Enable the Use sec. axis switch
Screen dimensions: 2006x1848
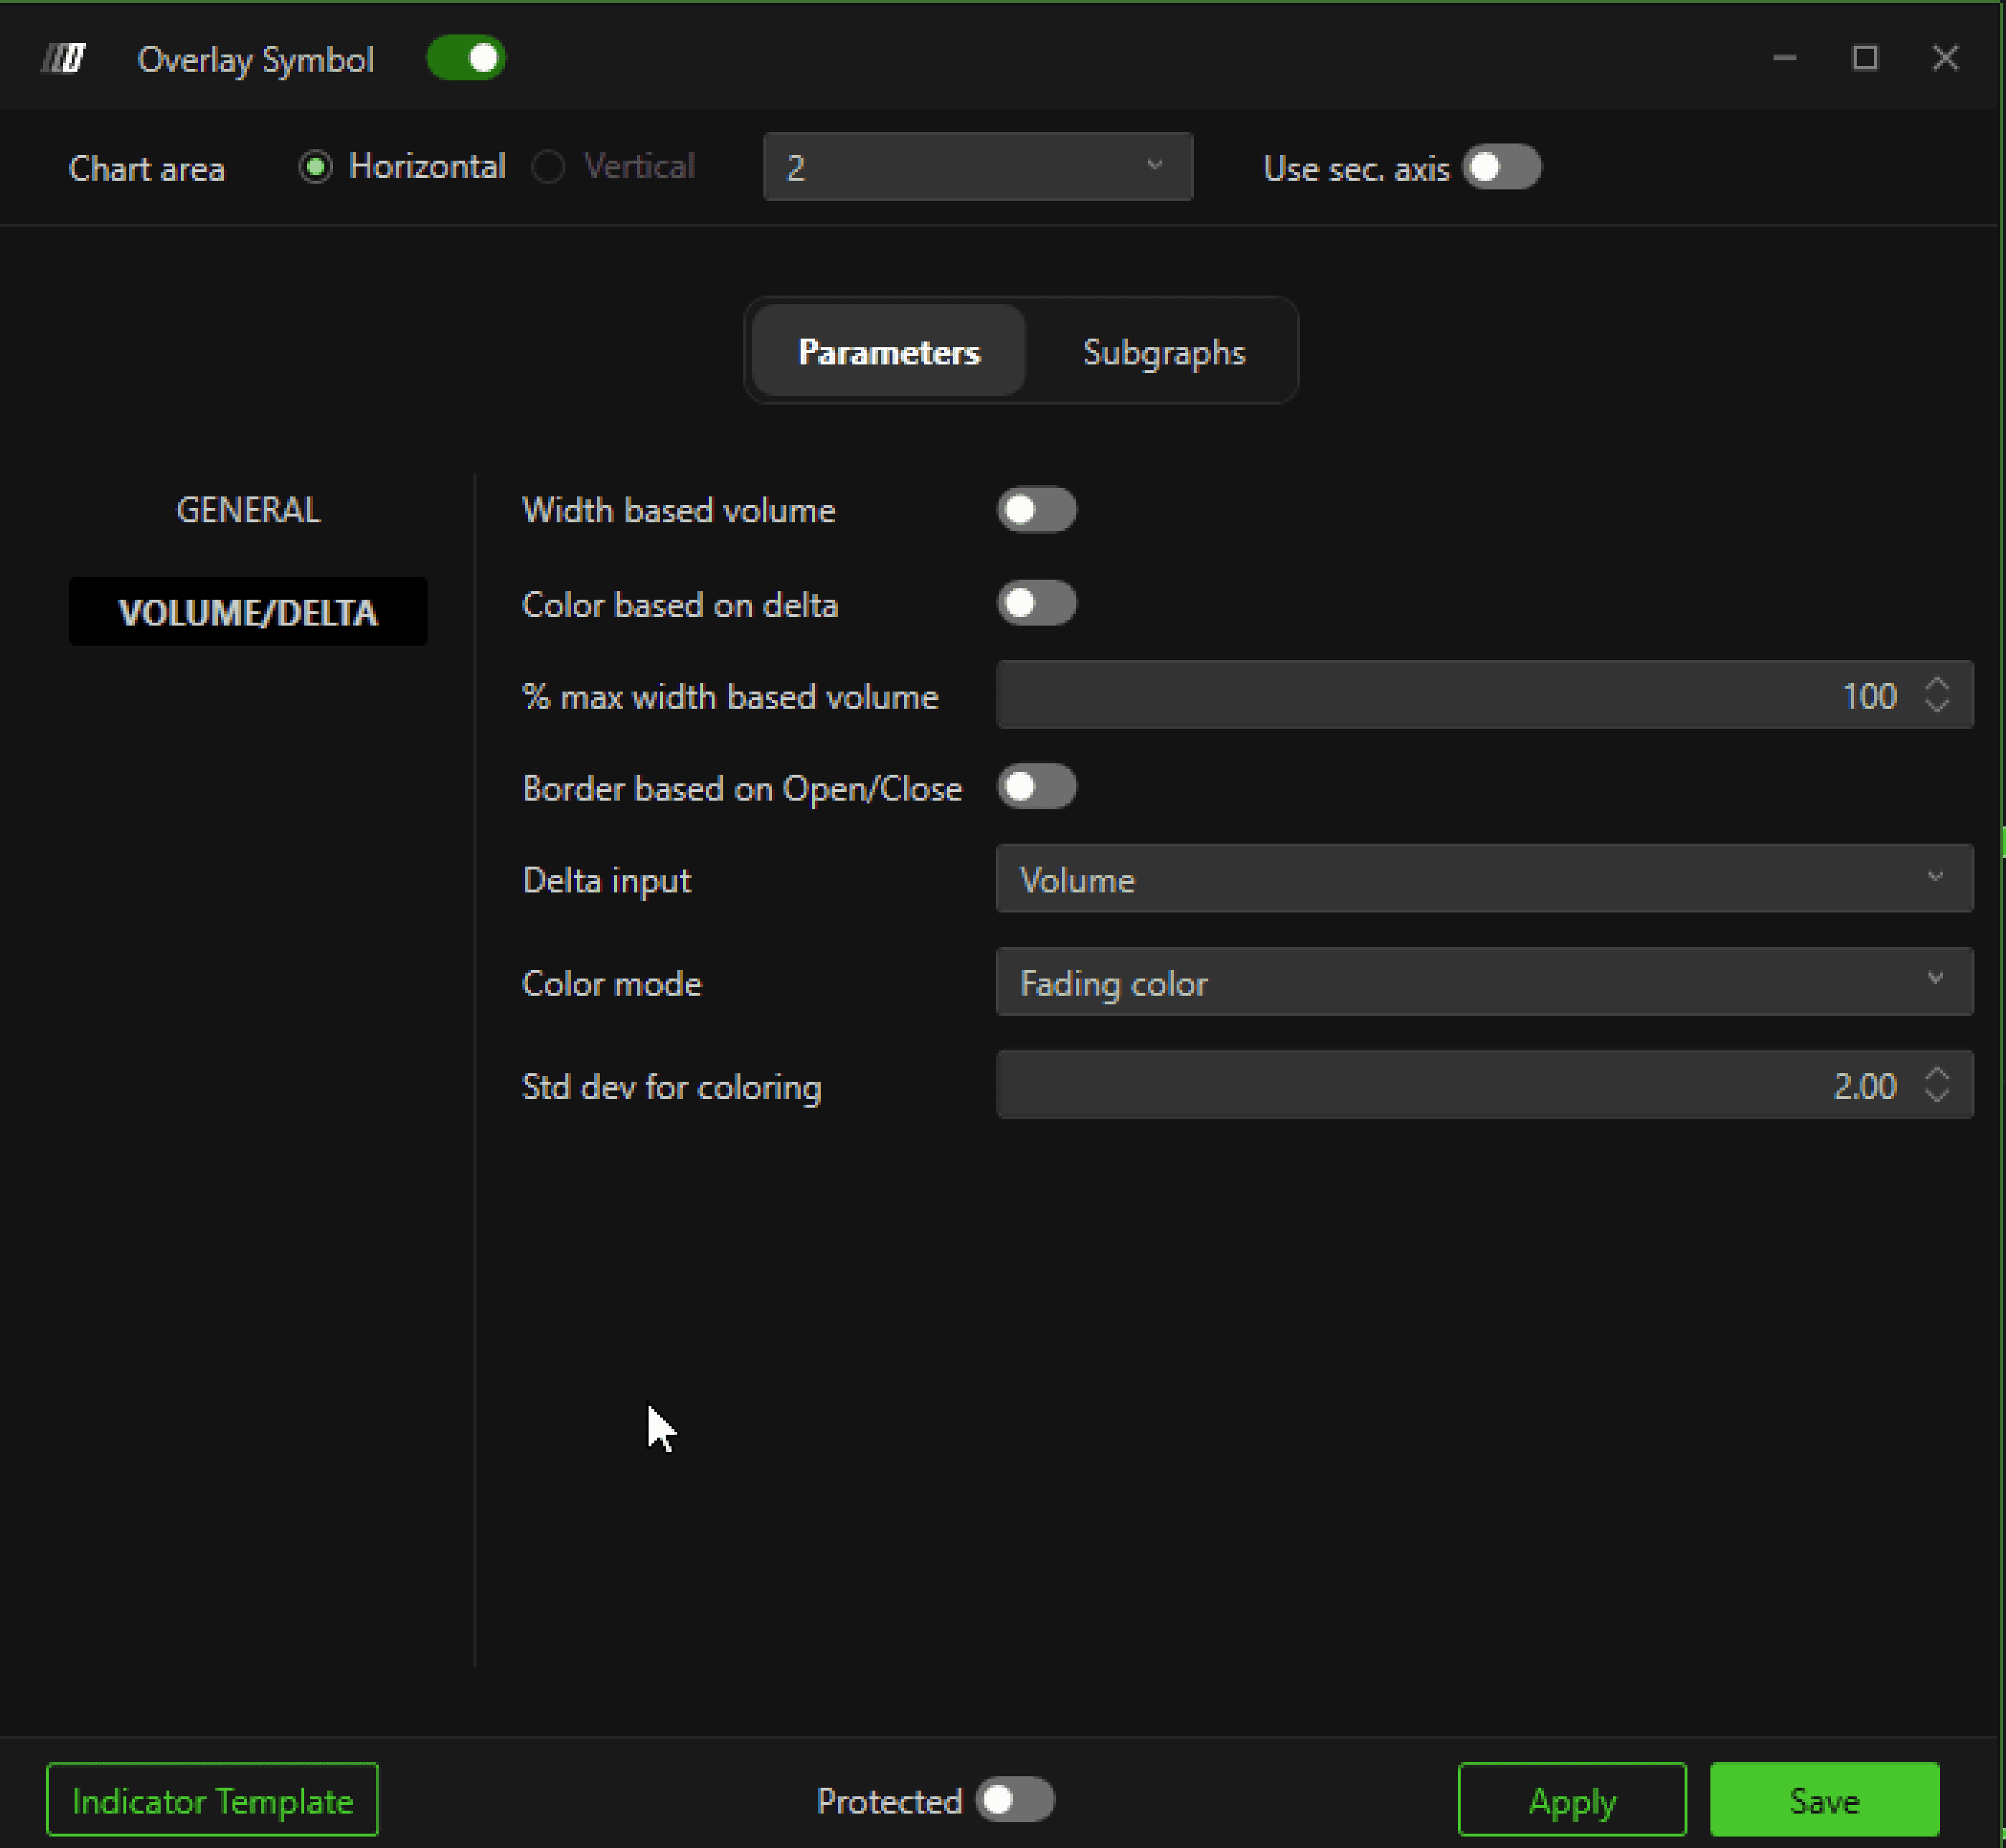1501,167
